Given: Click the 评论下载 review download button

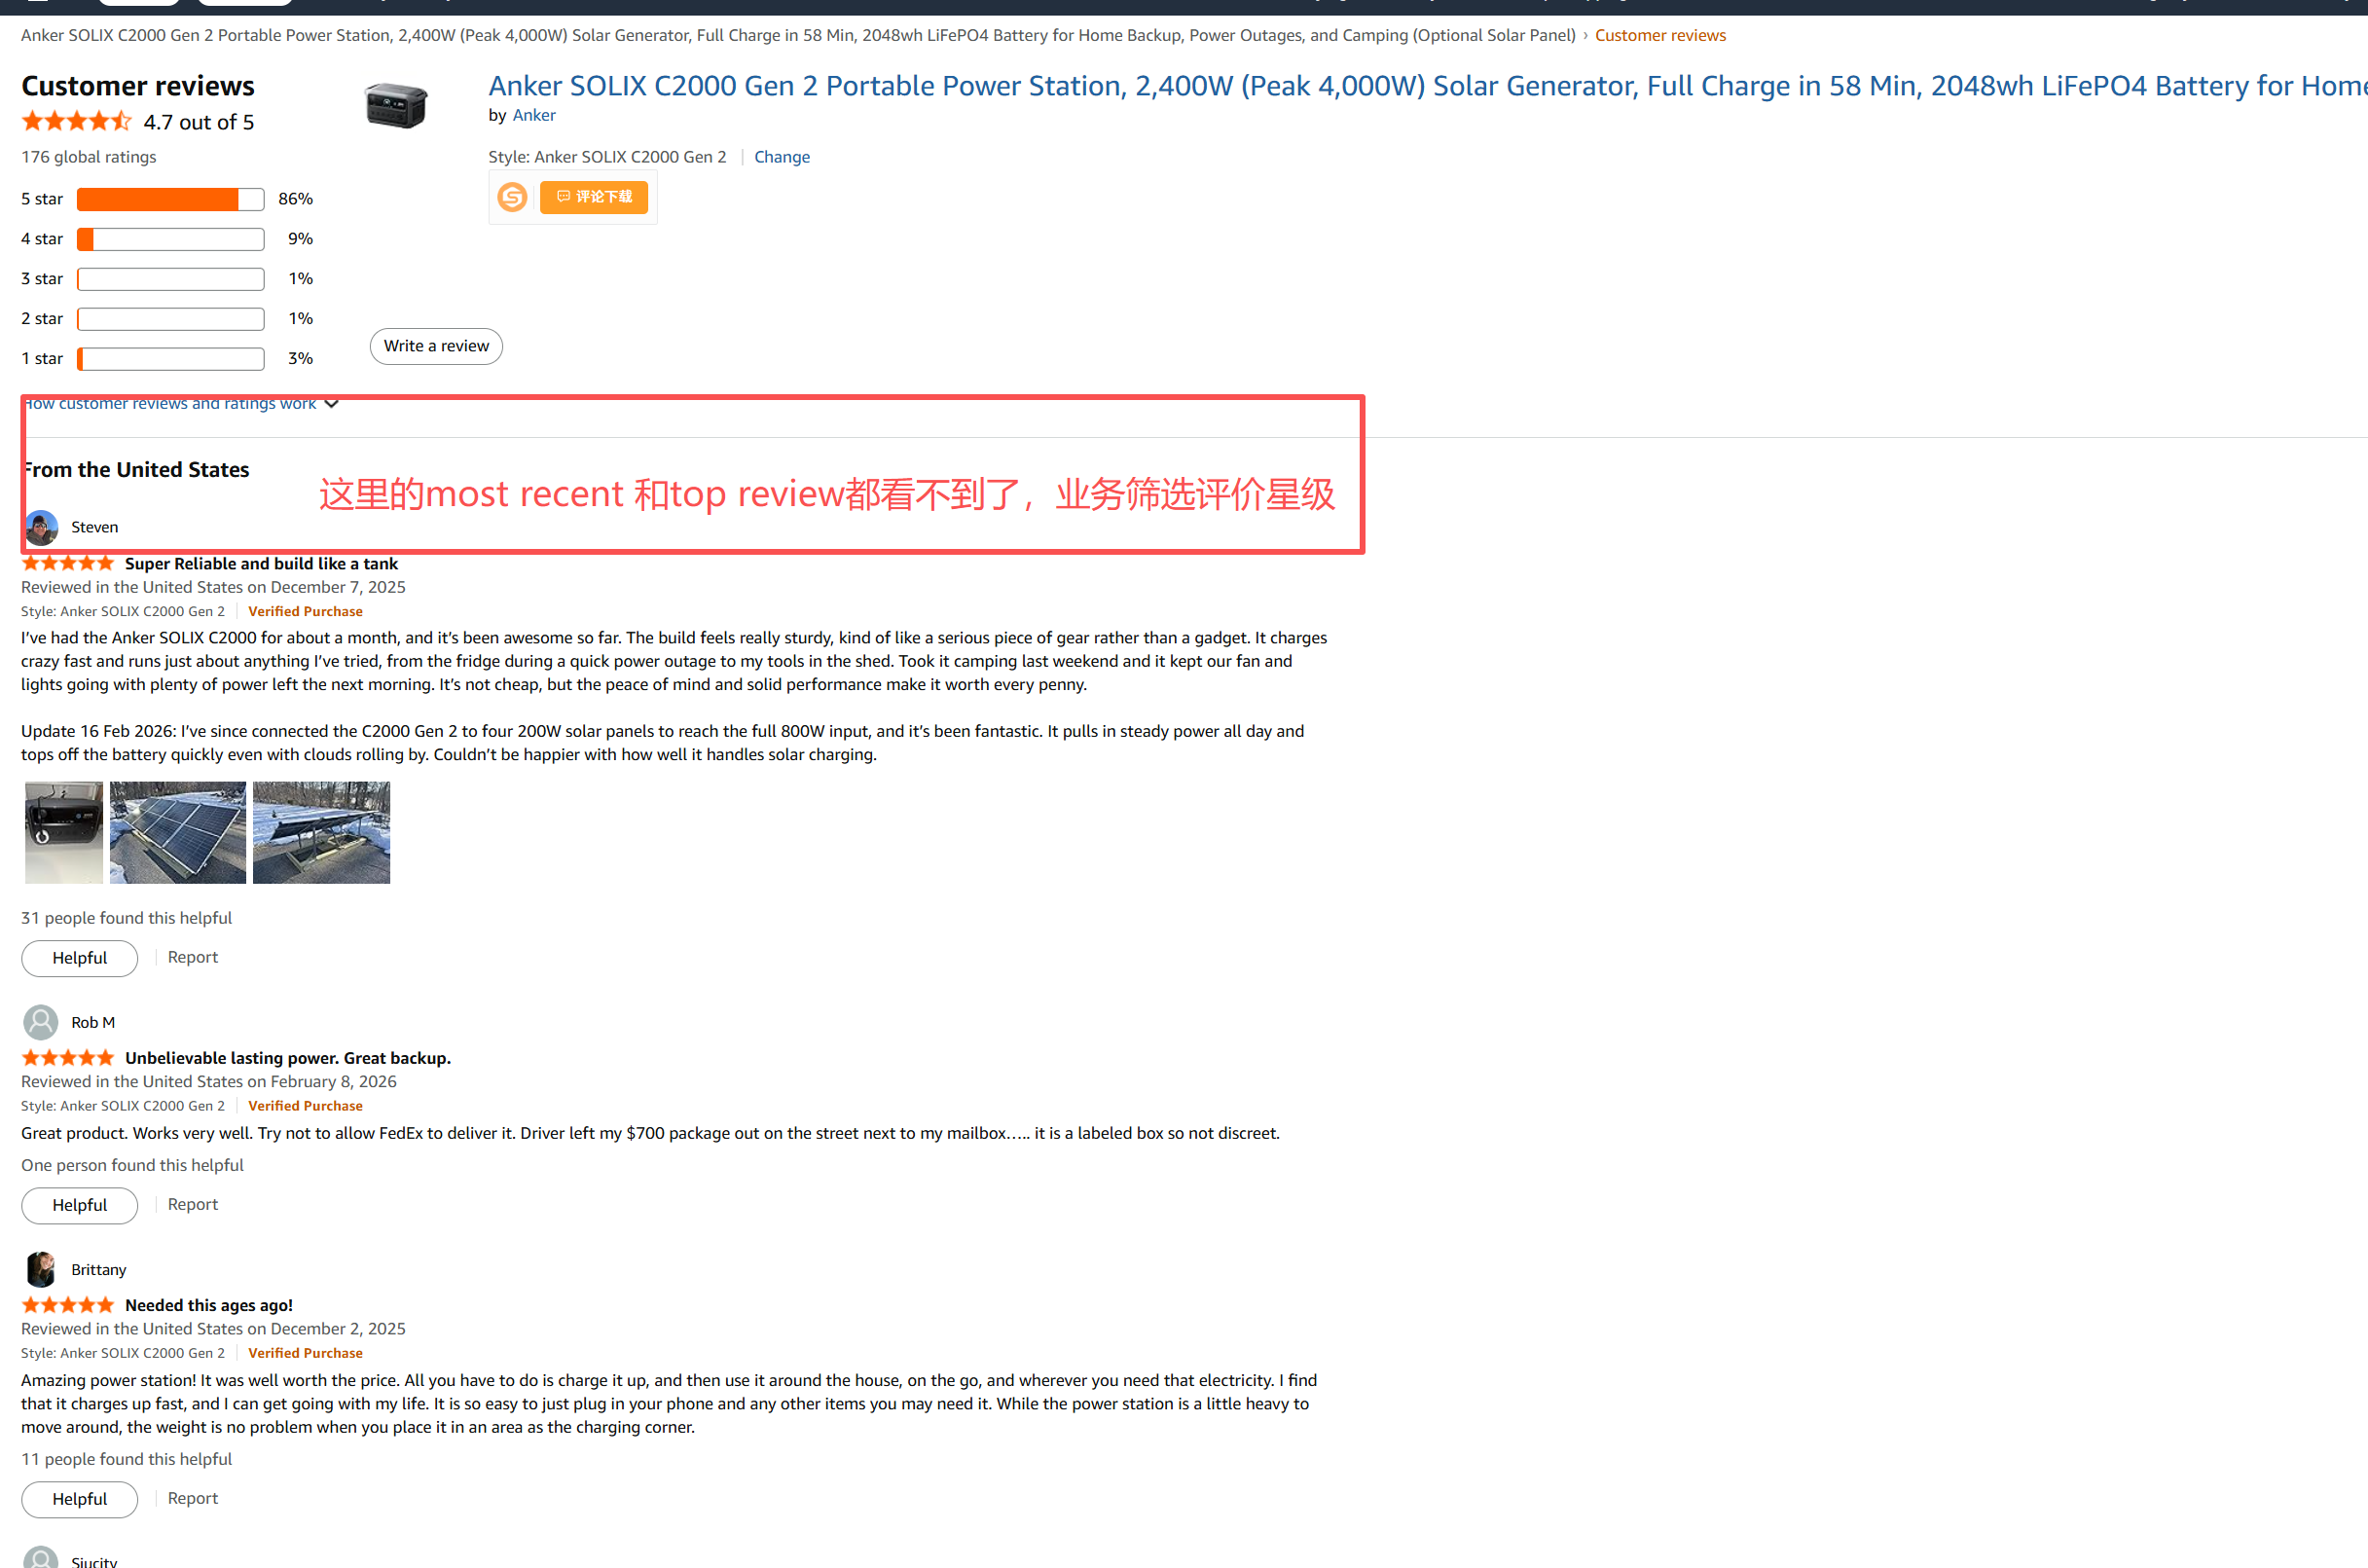Looking at the screenshot, I should (x=594, y=197).
